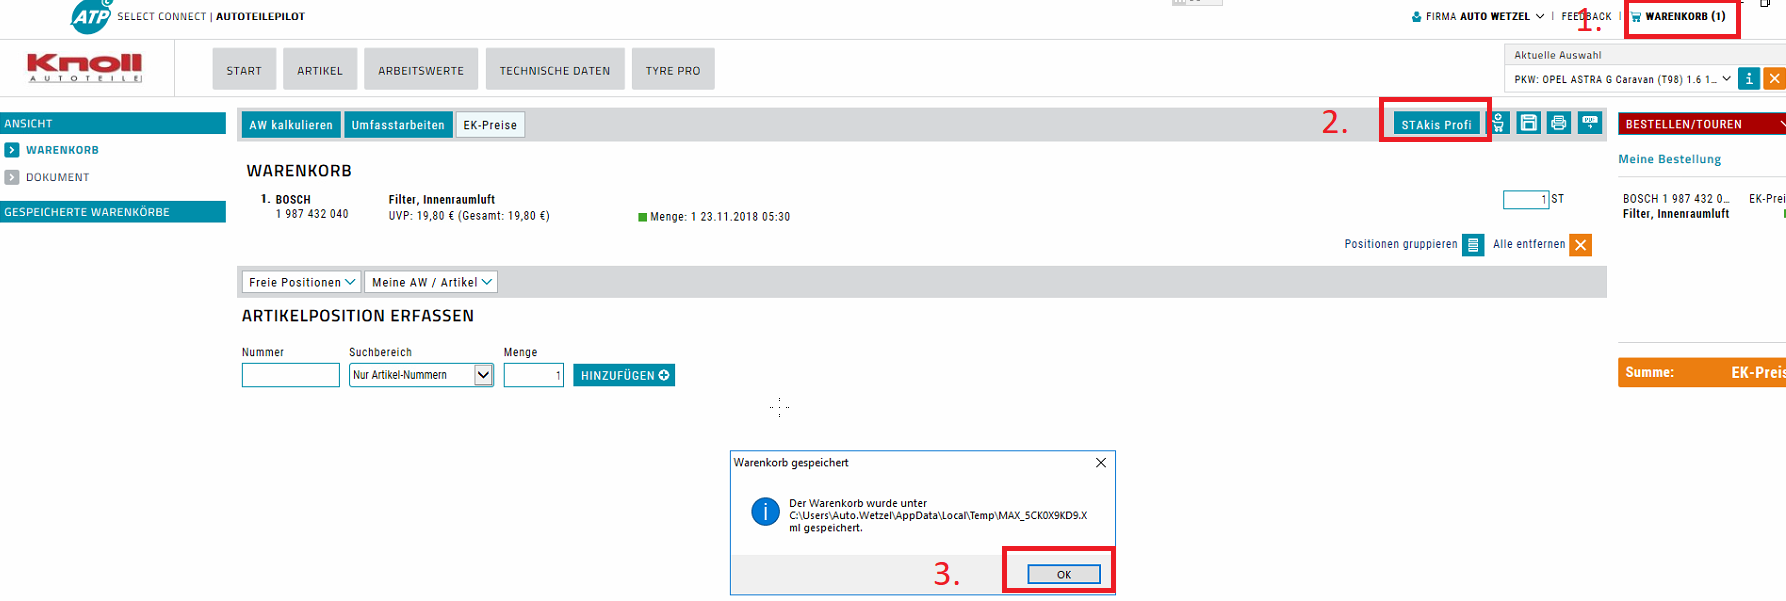Expand the BESTELLEN/TOUREN panel

pos(1702,124)
